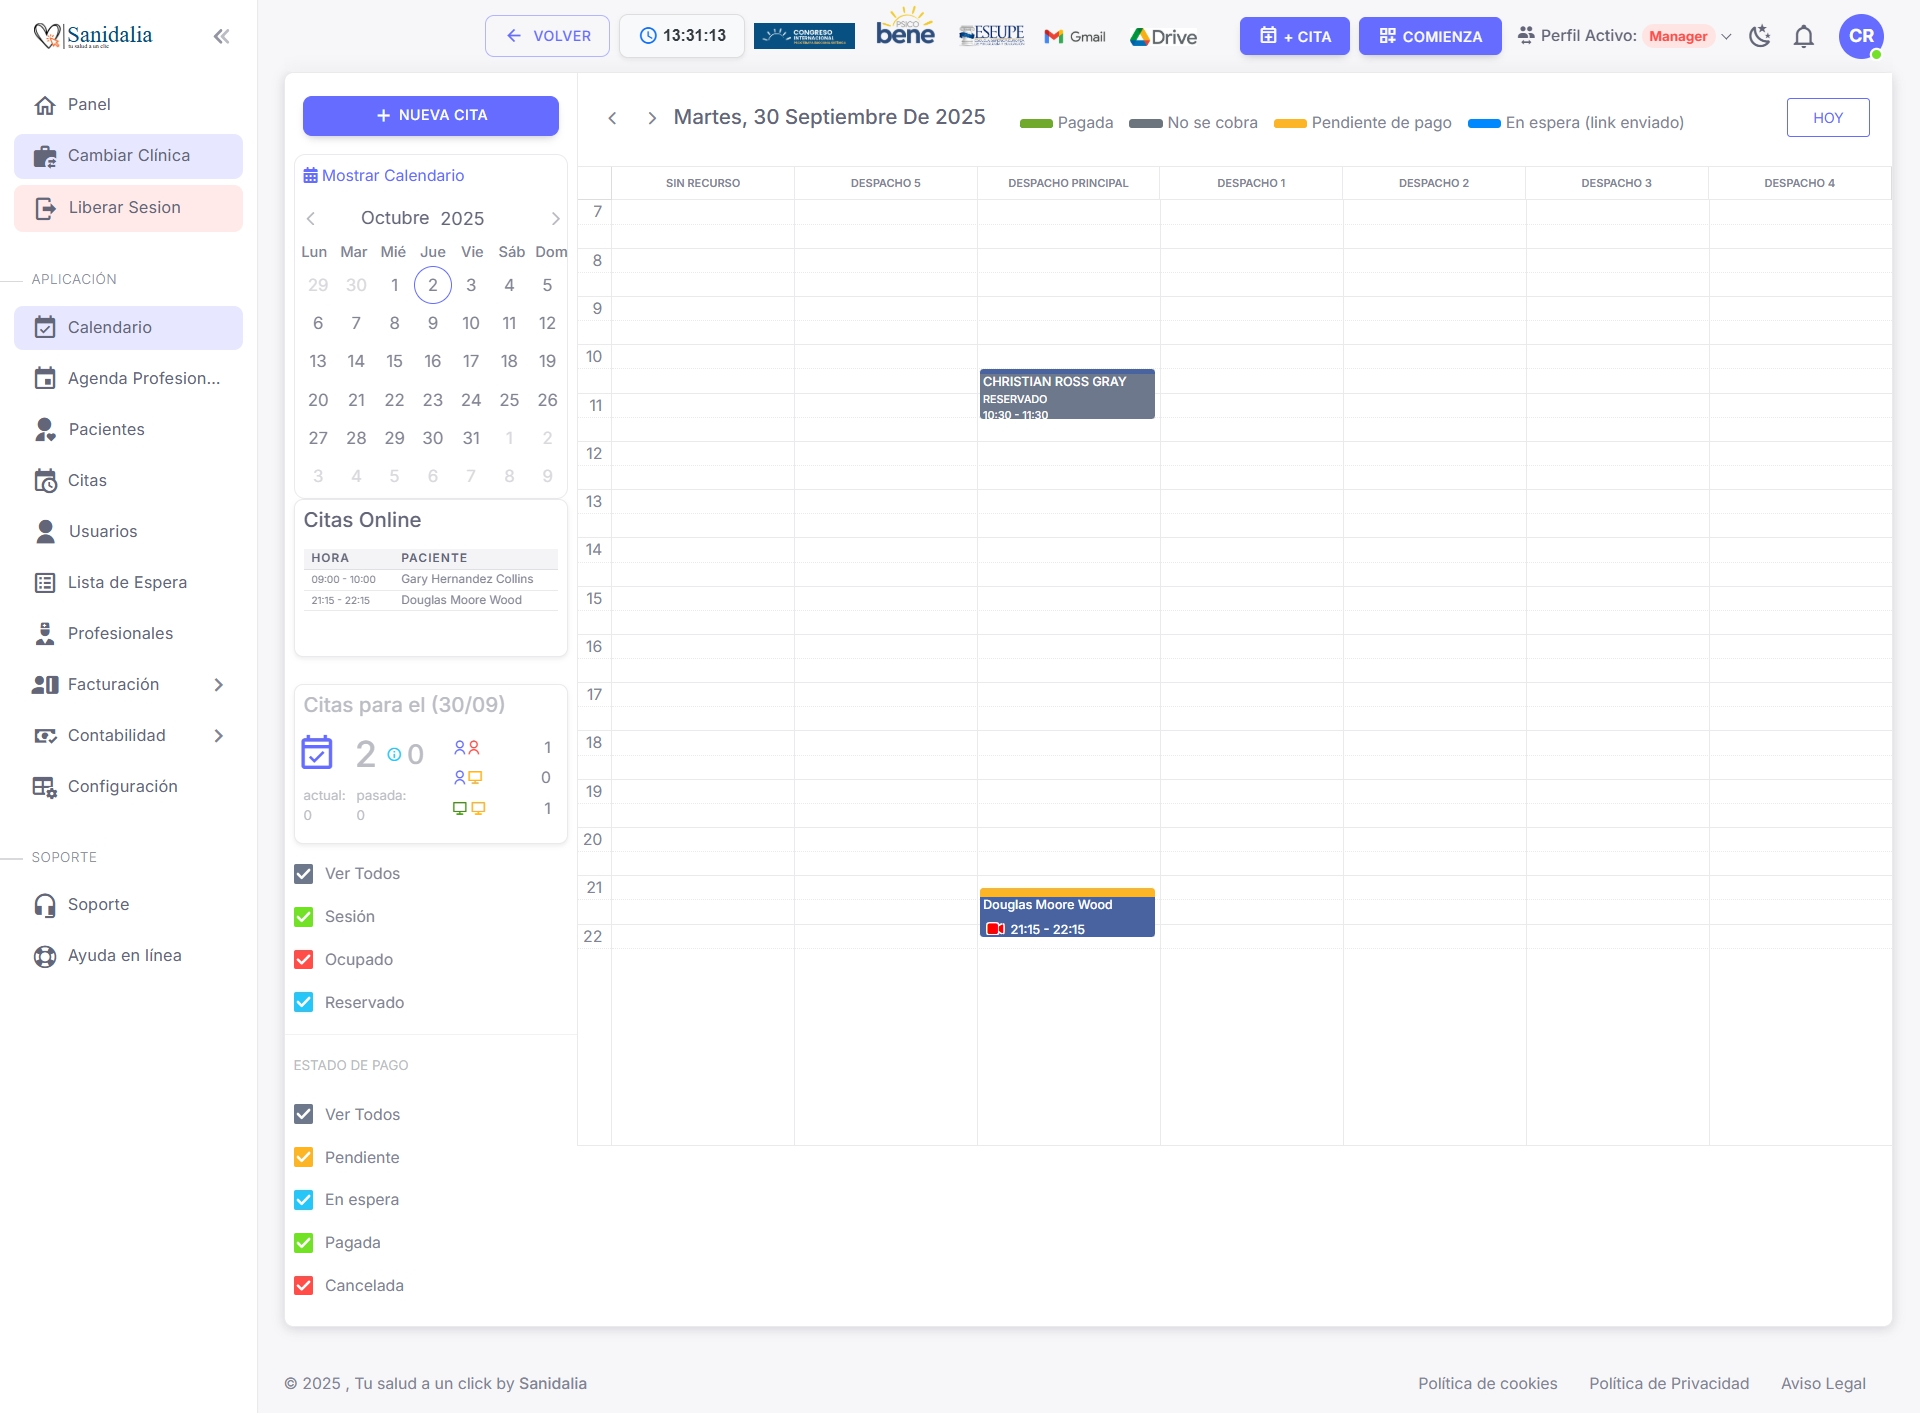Open the notifications bell icon
This screenshot has height=1413, width=1920.
coord(1804,36)
